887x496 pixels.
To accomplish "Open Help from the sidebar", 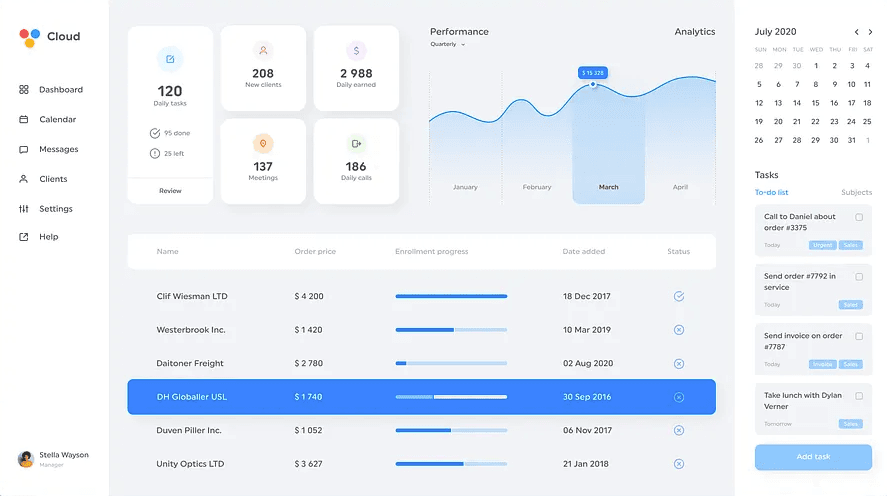I will (x=38, y=237).
